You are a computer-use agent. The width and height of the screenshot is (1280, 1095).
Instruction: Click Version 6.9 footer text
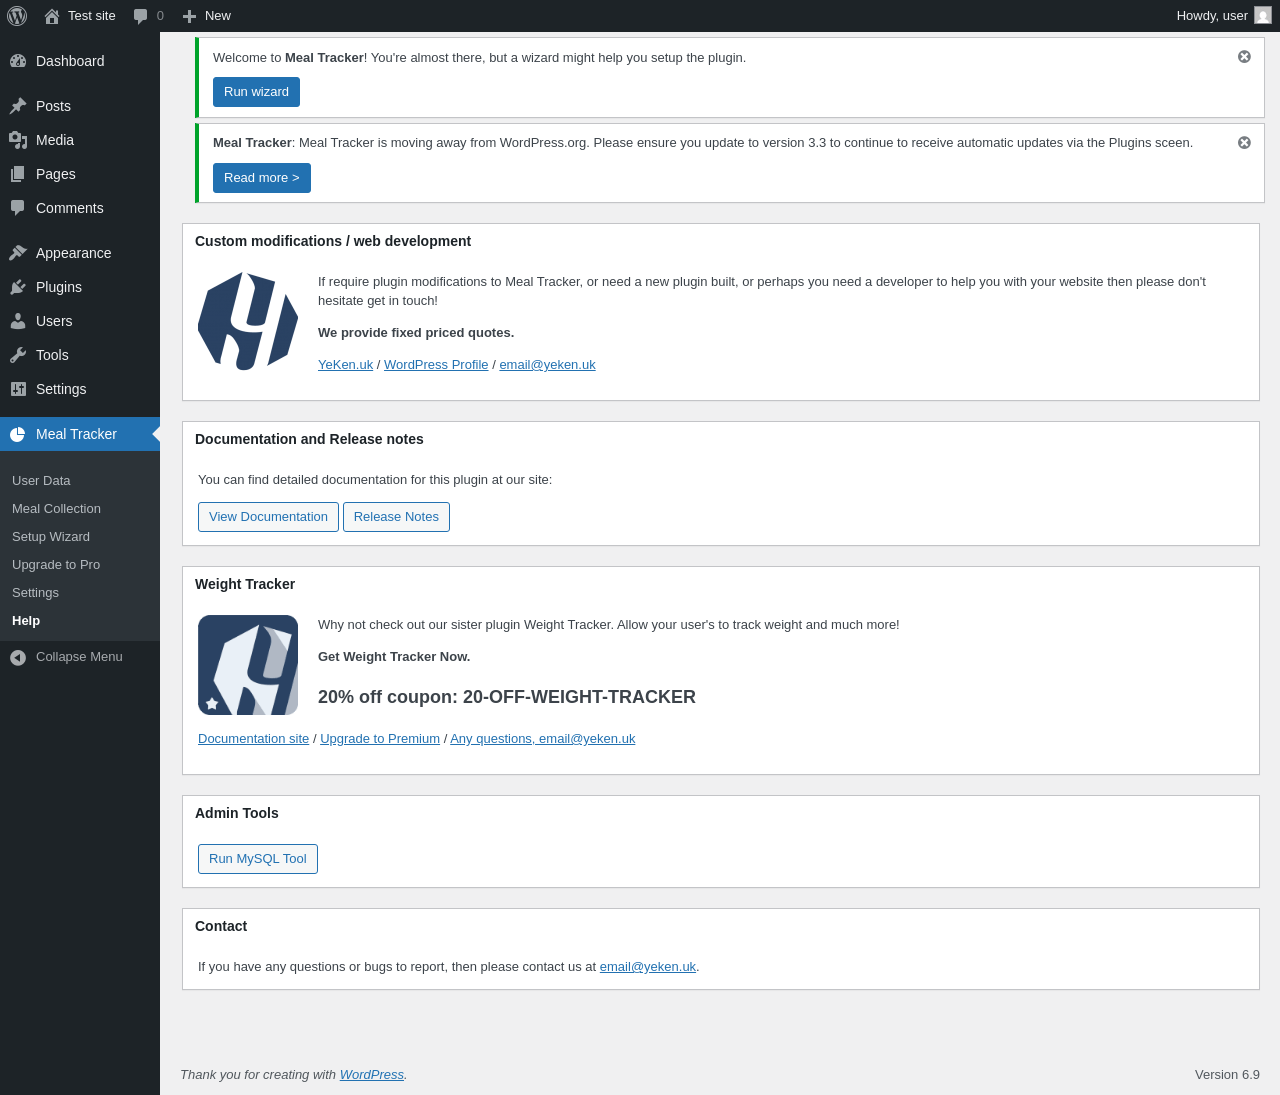(1227, 1075)
